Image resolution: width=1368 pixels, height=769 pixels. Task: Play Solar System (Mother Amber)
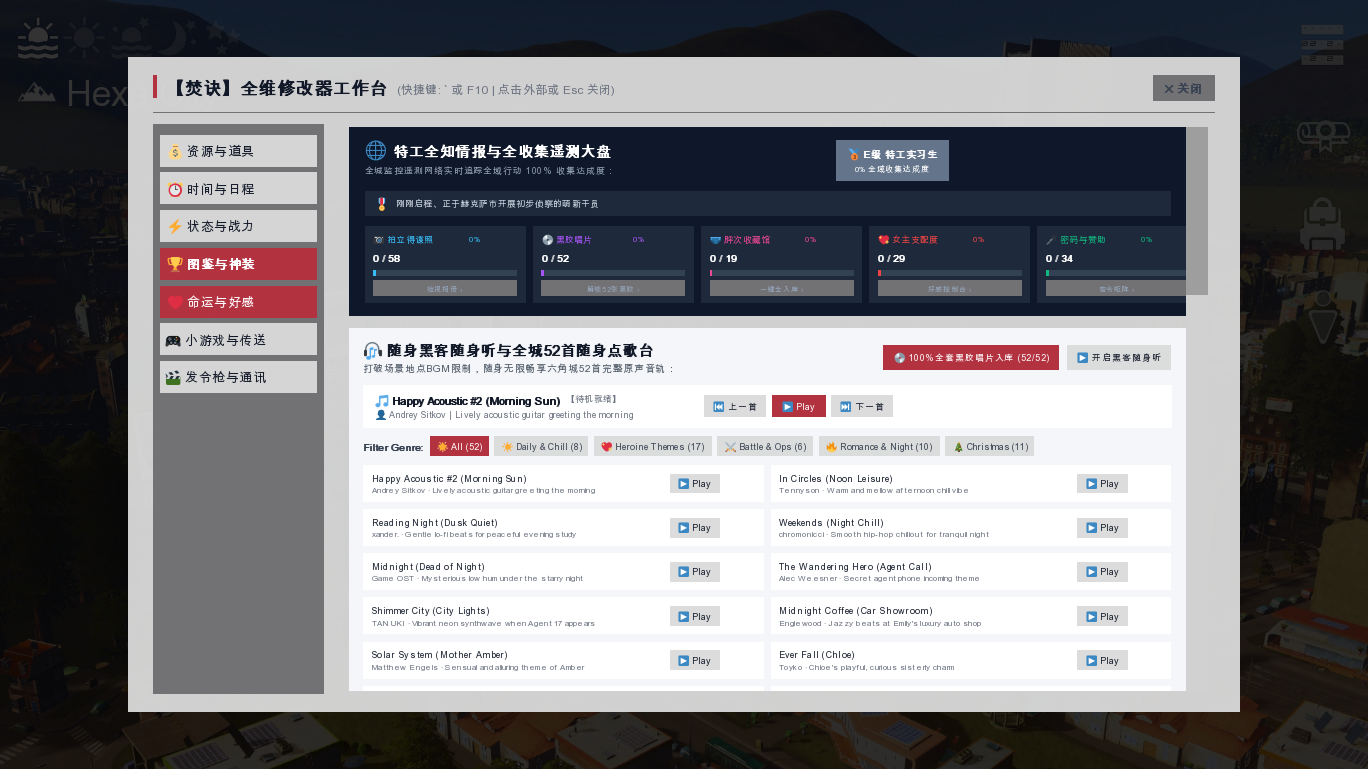[x=695, y=661]
